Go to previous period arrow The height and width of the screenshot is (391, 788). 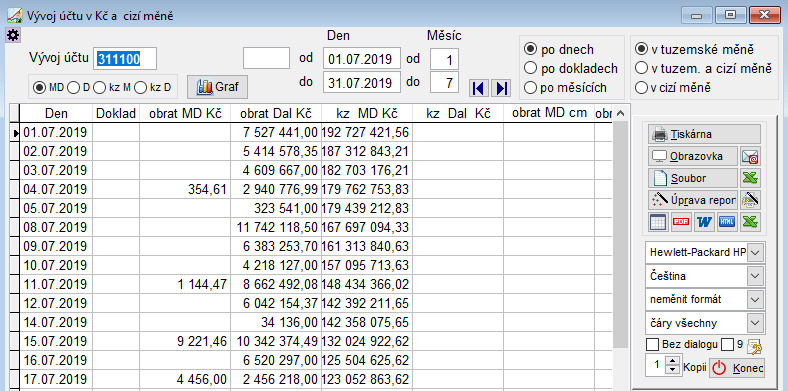pos(478,88)
